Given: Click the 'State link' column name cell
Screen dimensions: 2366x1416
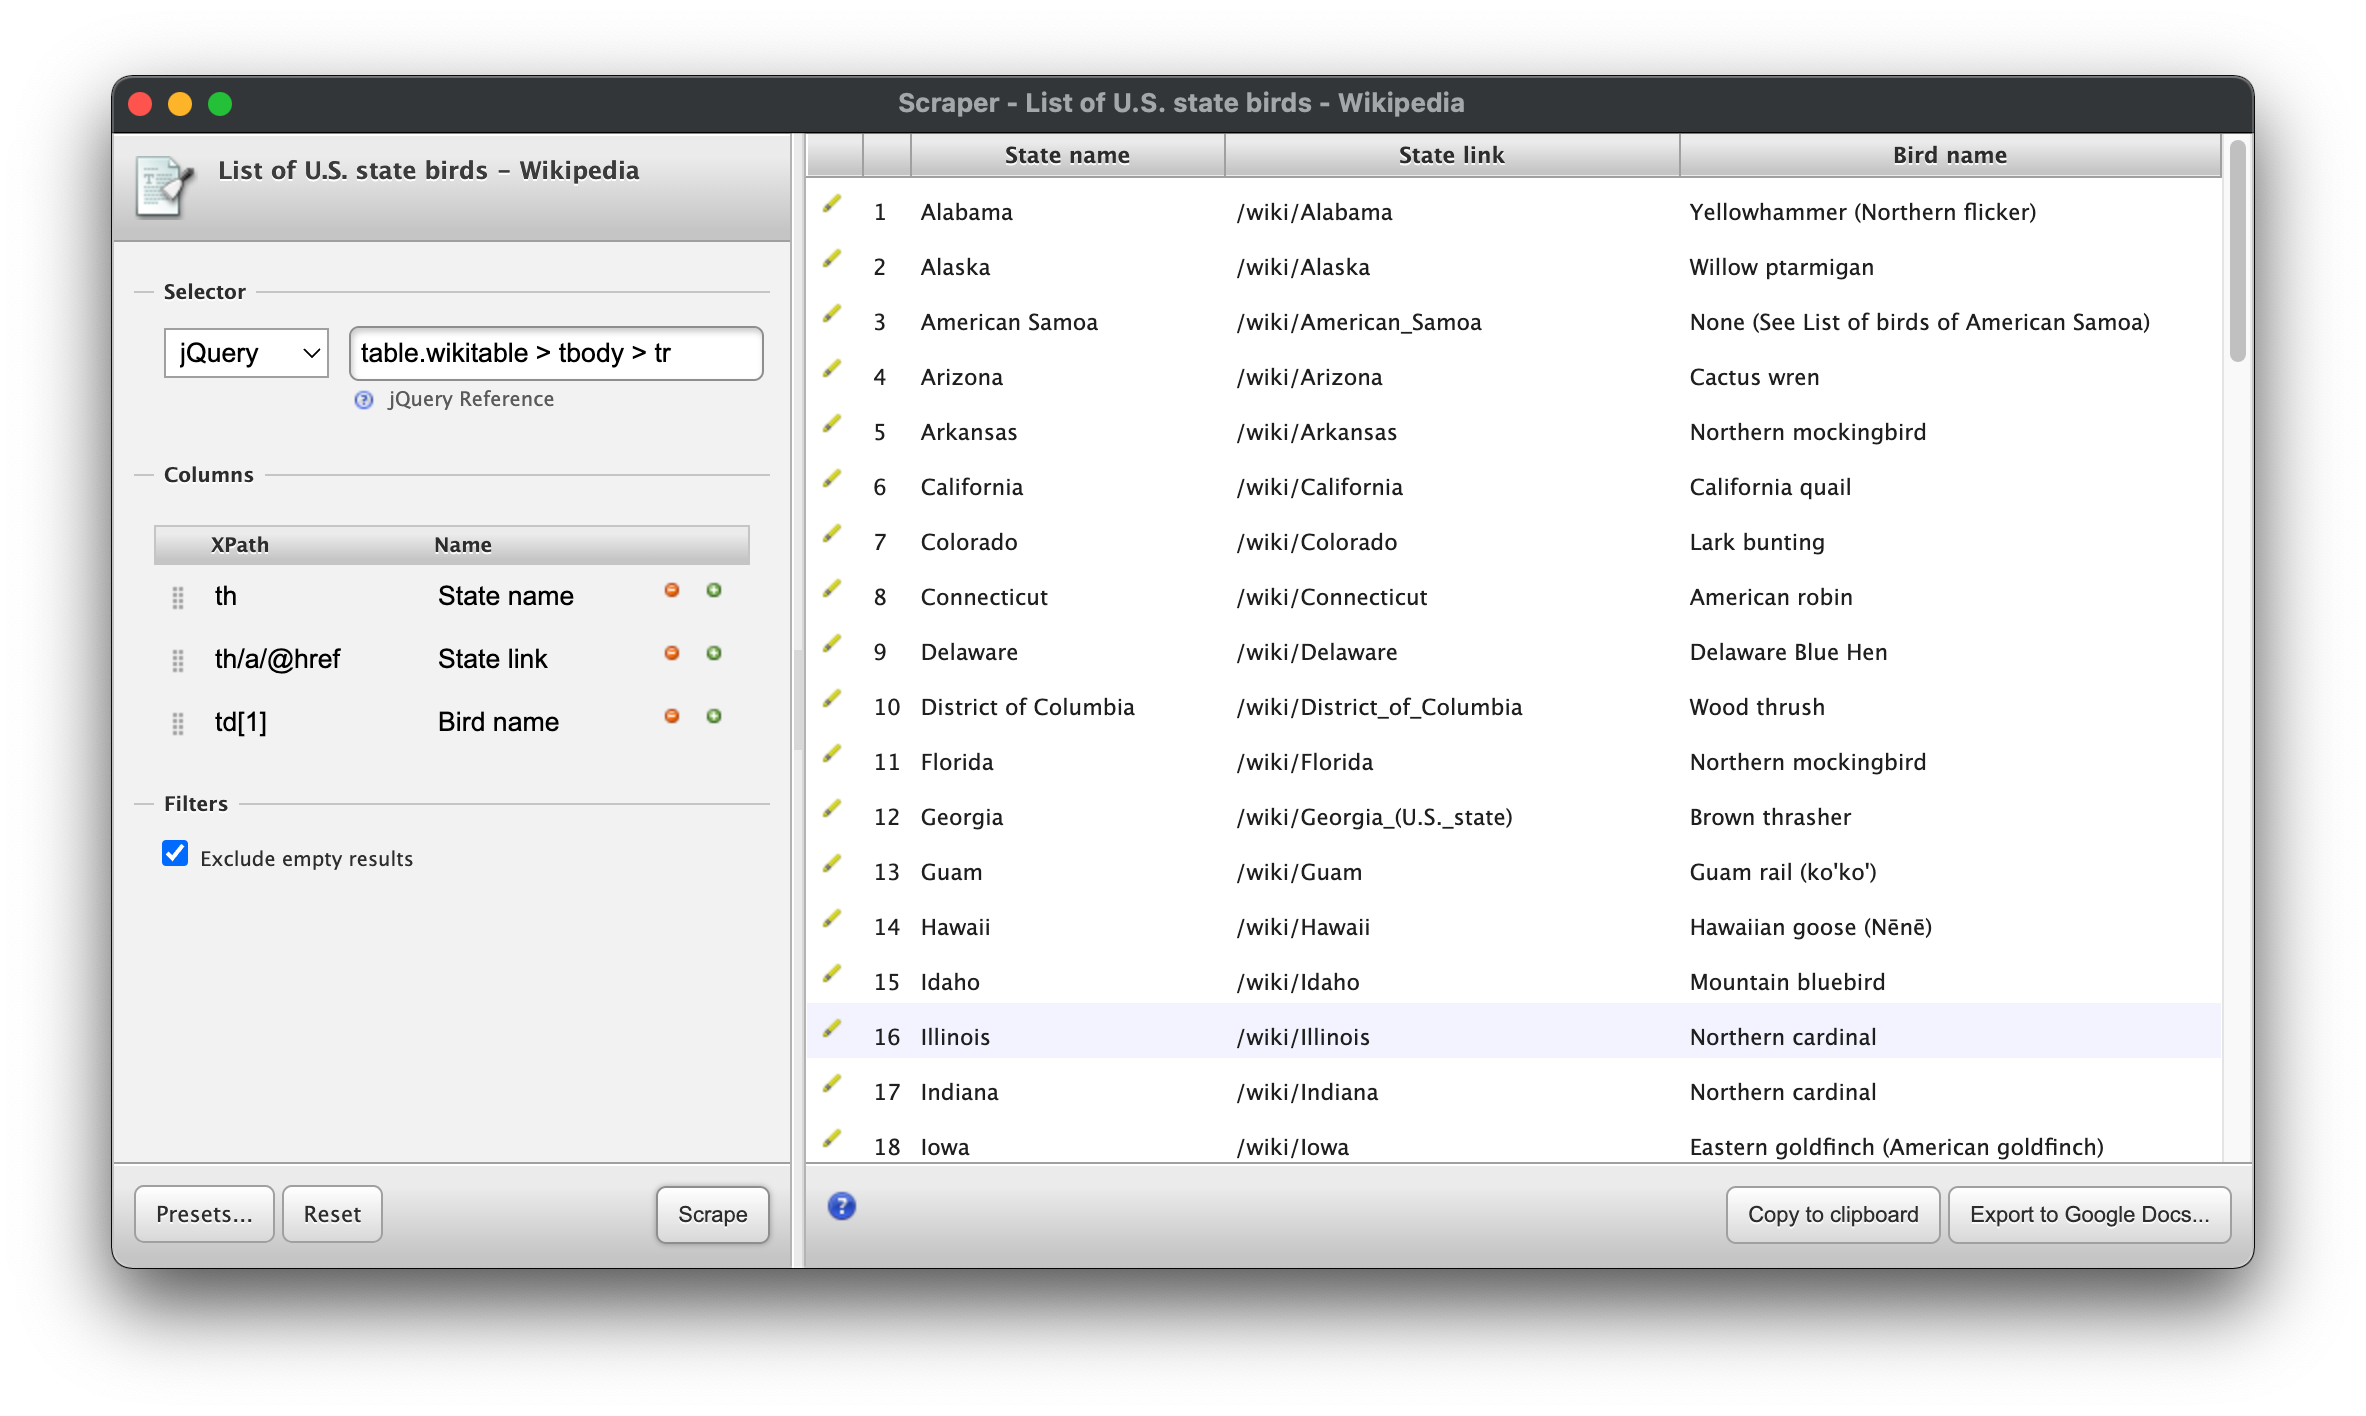Looking at the screenshot, I should tap(493, 659).
